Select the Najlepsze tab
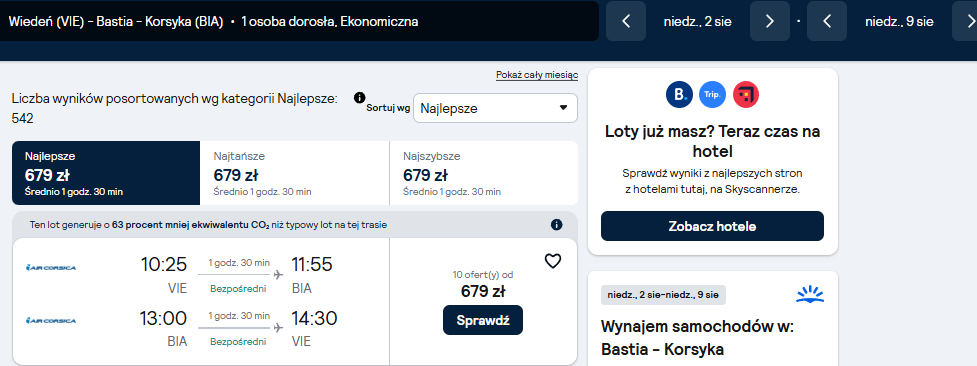Image resolution: width=977 pixels, height=366 pixels. 106,173
